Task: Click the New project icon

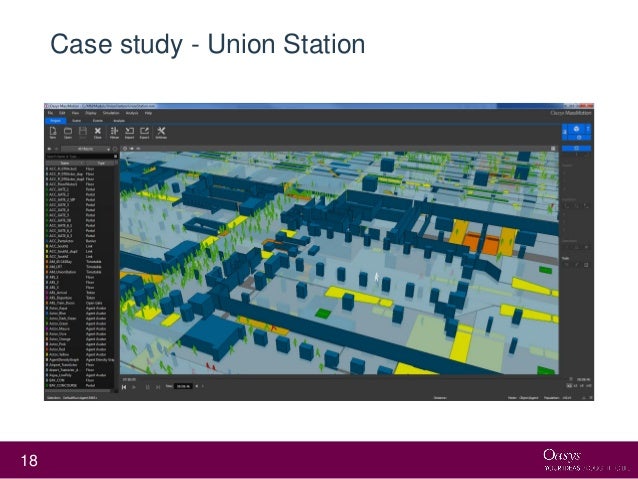Action: [x=53, y=133]
